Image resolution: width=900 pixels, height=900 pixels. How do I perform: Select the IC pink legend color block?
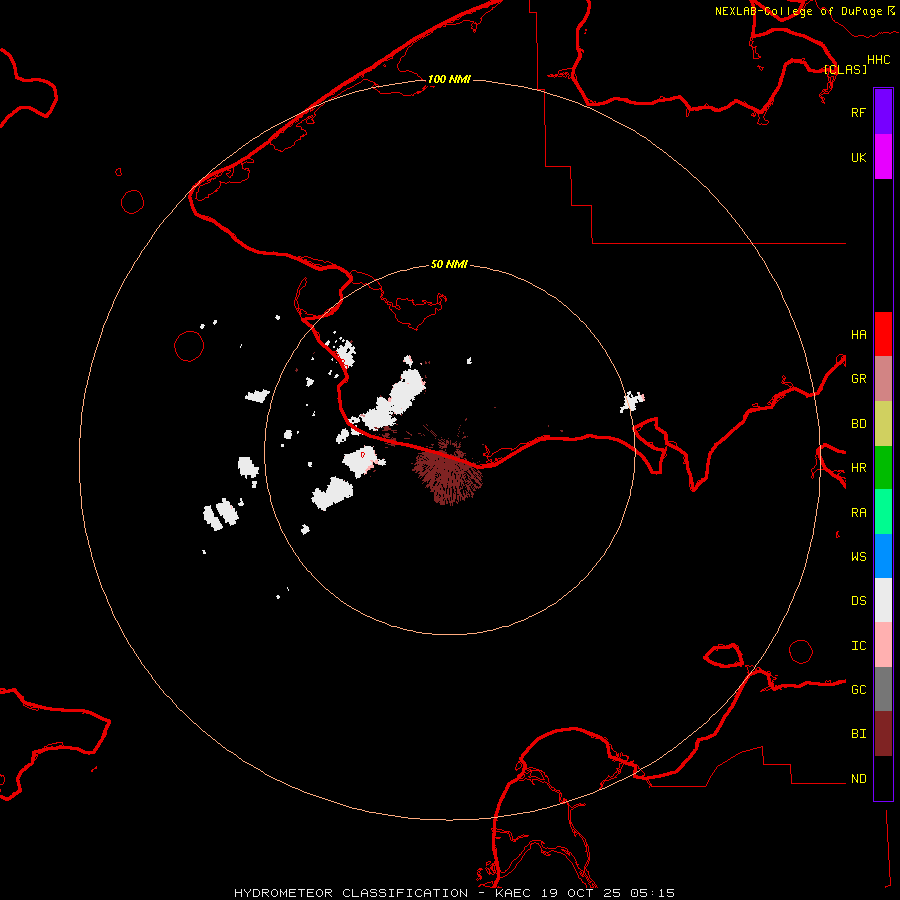(x=883, y=645)
